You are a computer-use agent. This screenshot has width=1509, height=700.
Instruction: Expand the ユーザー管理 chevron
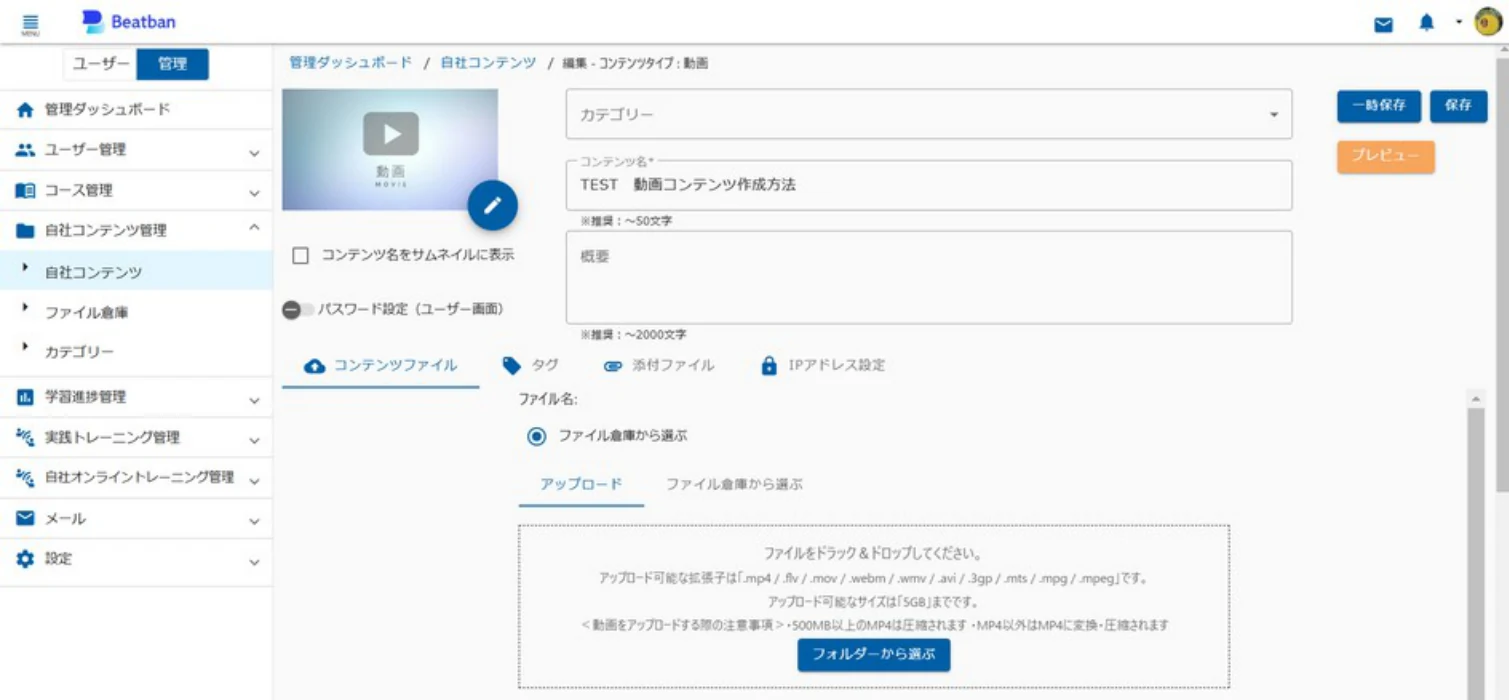254,153
